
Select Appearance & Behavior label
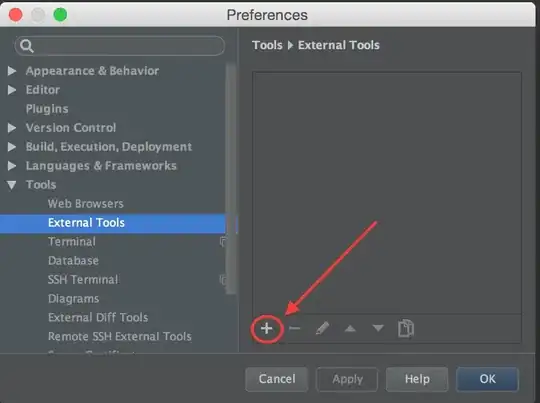92,71
